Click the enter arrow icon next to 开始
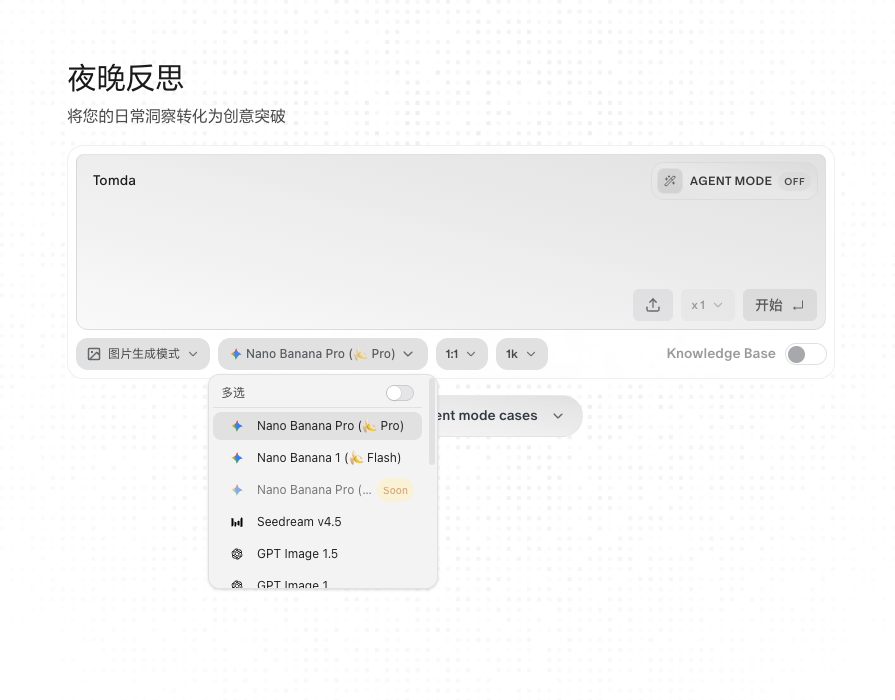Image resolution: width=895 pixels, height=700 pixels. click(797, 305)
